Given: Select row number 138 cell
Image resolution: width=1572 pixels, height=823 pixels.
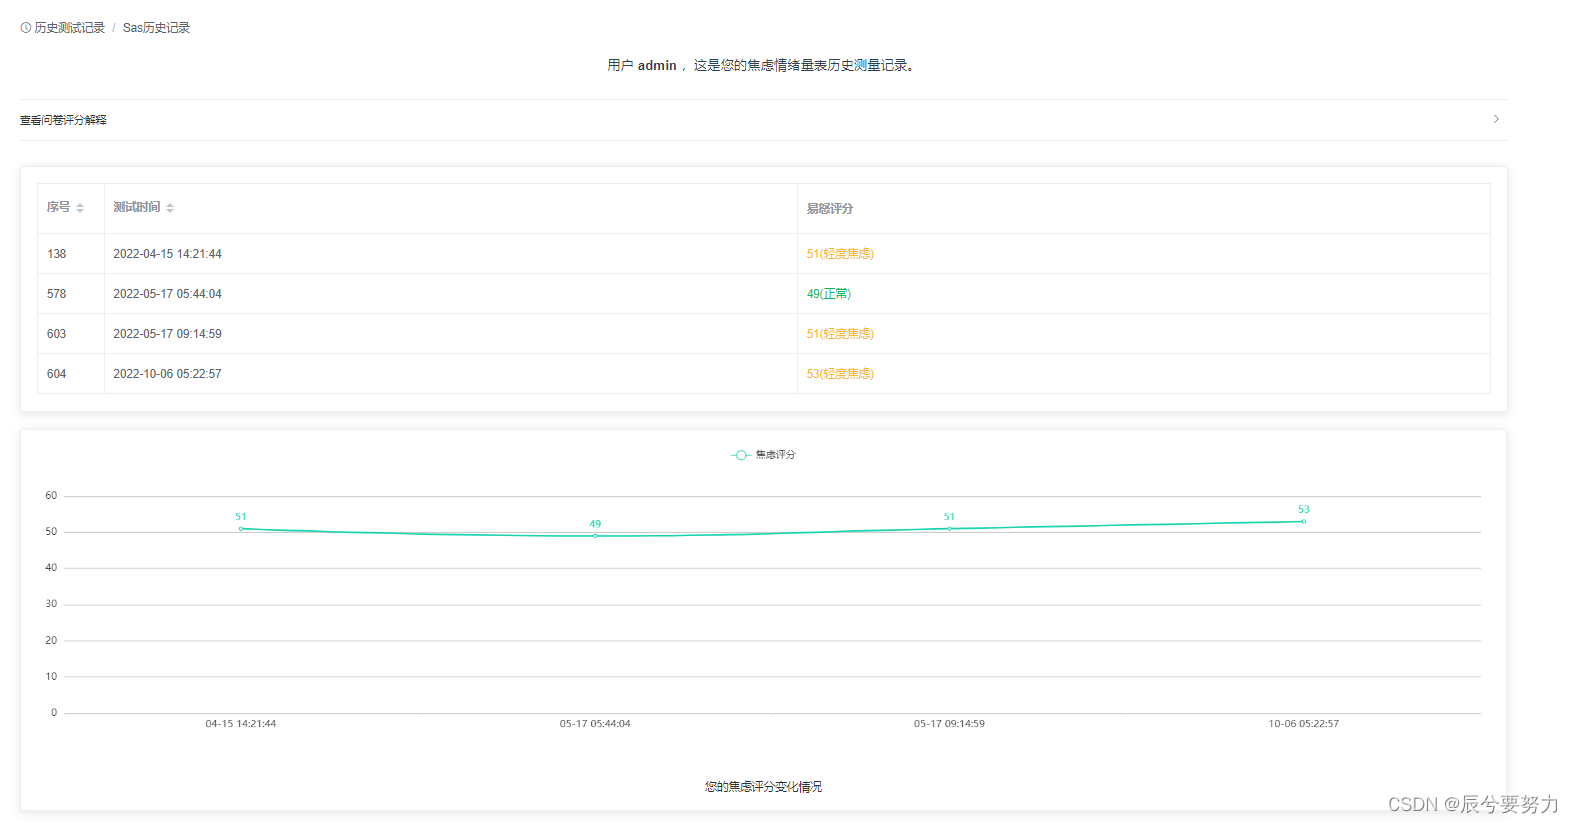Looking at the screenshot, I should click(x=56, y=254).
